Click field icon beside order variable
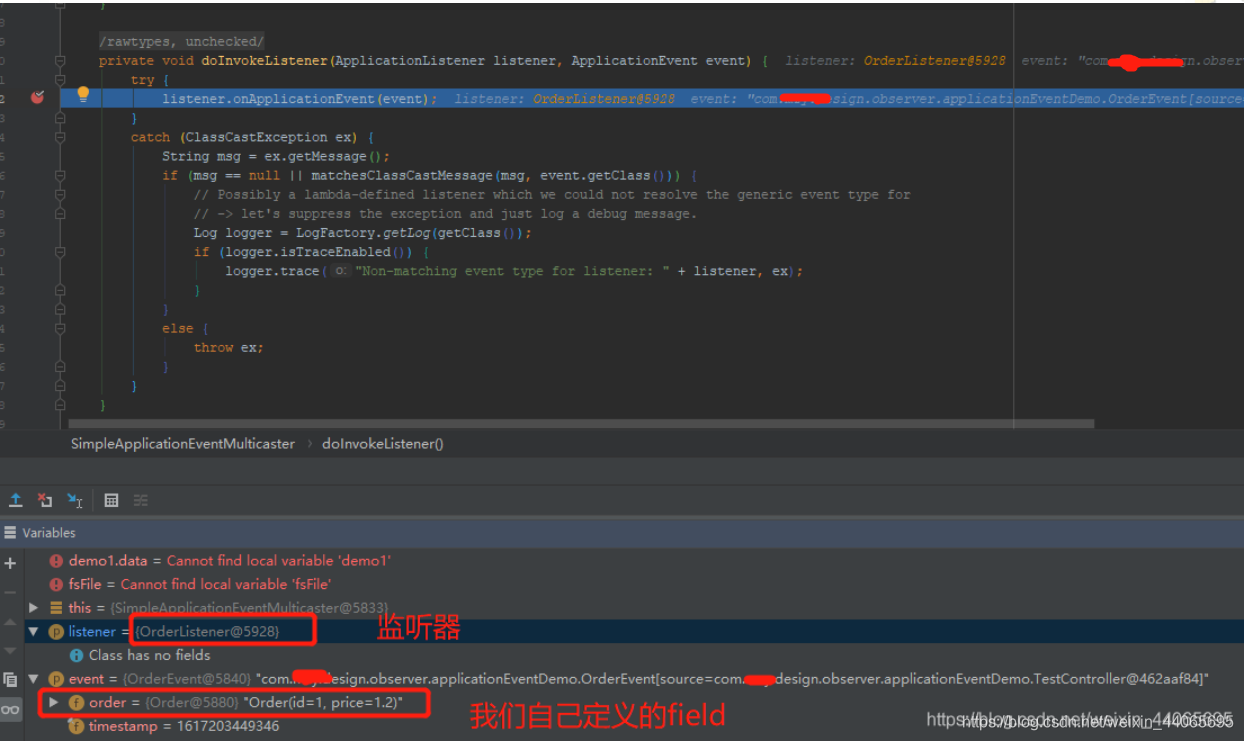Screen dimensions: 1244x741 click(x=76, y=703)
